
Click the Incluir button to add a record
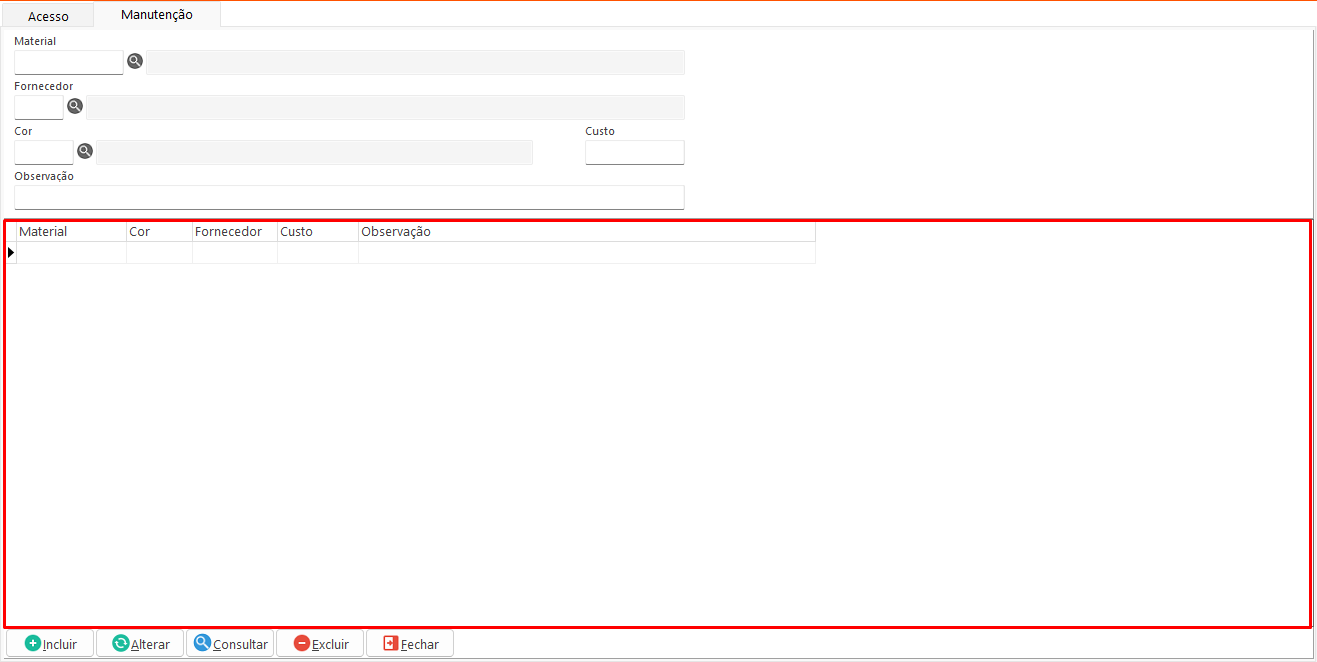click(x=50, y=644)
